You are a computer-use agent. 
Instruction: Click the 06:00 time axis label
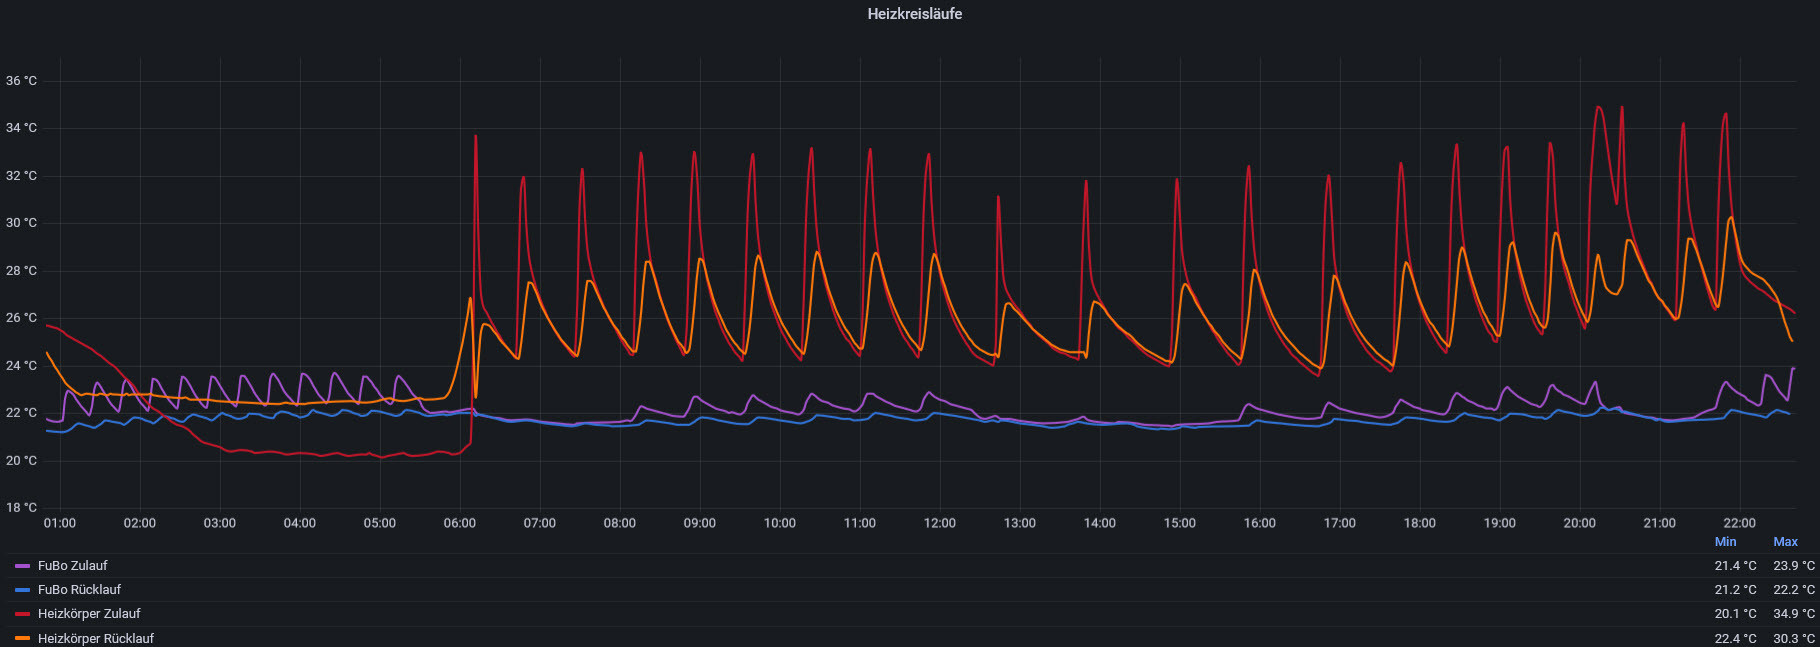click(x=460, y=523)
